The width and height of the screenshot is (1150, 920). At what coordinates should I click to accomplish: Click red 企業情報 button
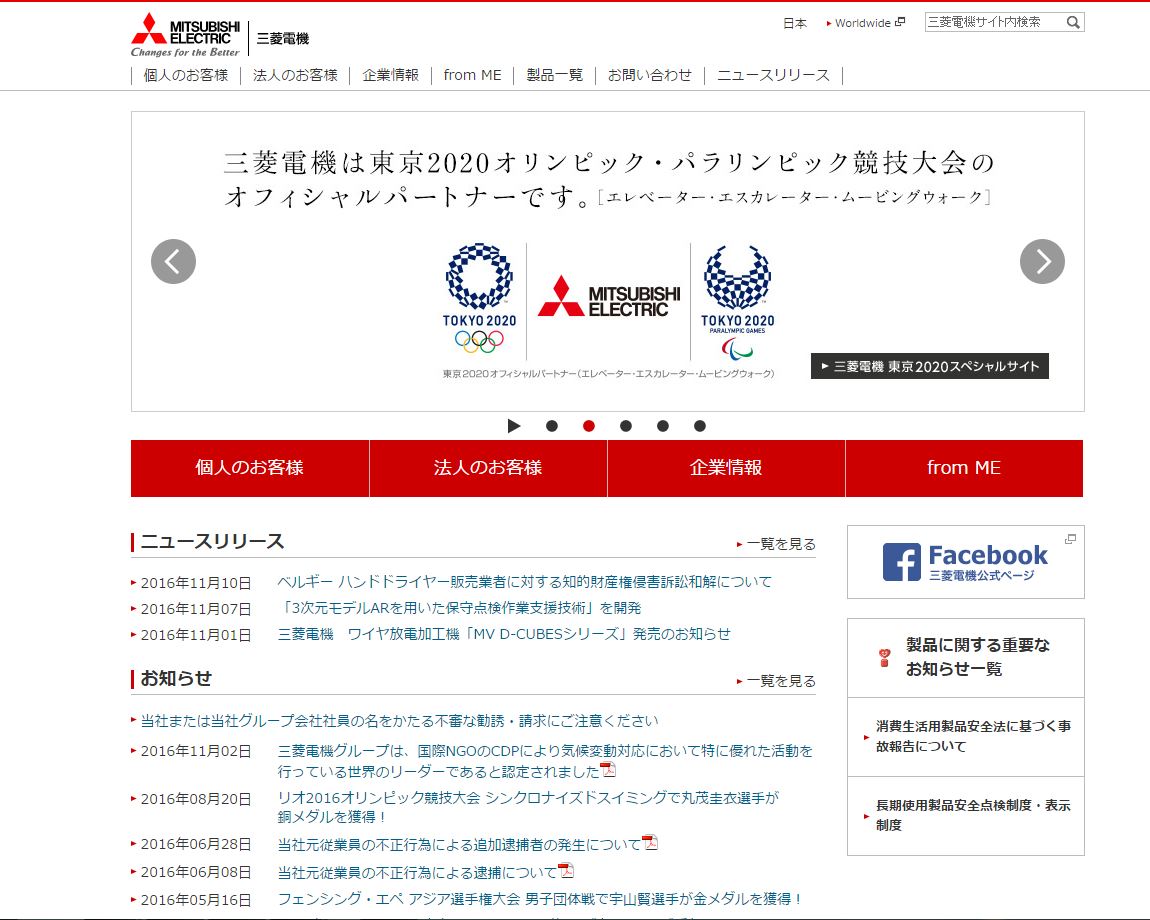(726, 468)
